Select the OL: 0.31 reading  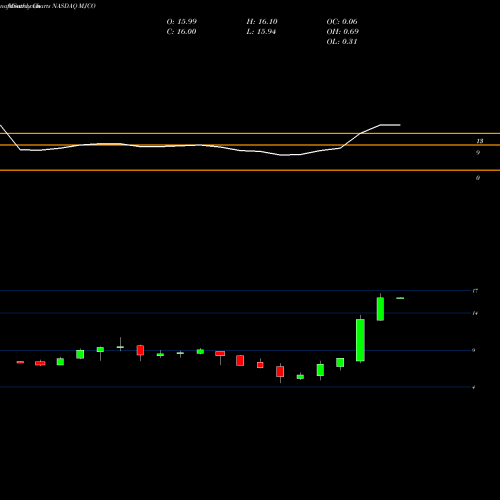tap(342, 42)
